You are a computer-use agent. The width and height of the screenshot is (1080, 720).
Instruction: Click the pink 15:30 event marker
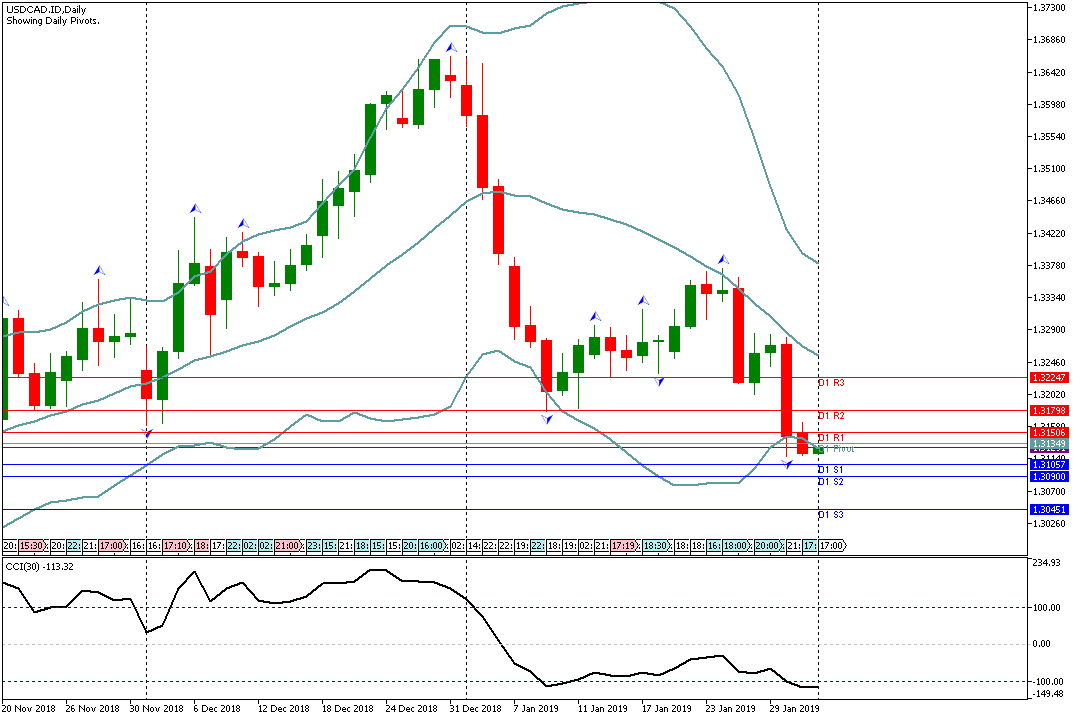[31, 546]
